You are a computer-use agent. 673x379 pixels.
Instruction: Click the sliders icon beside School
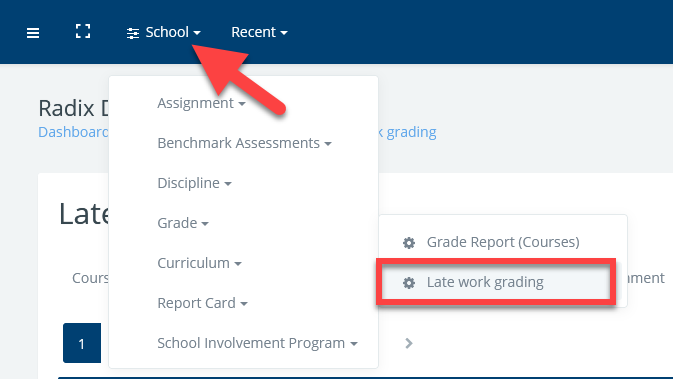[x=133, y=33]
